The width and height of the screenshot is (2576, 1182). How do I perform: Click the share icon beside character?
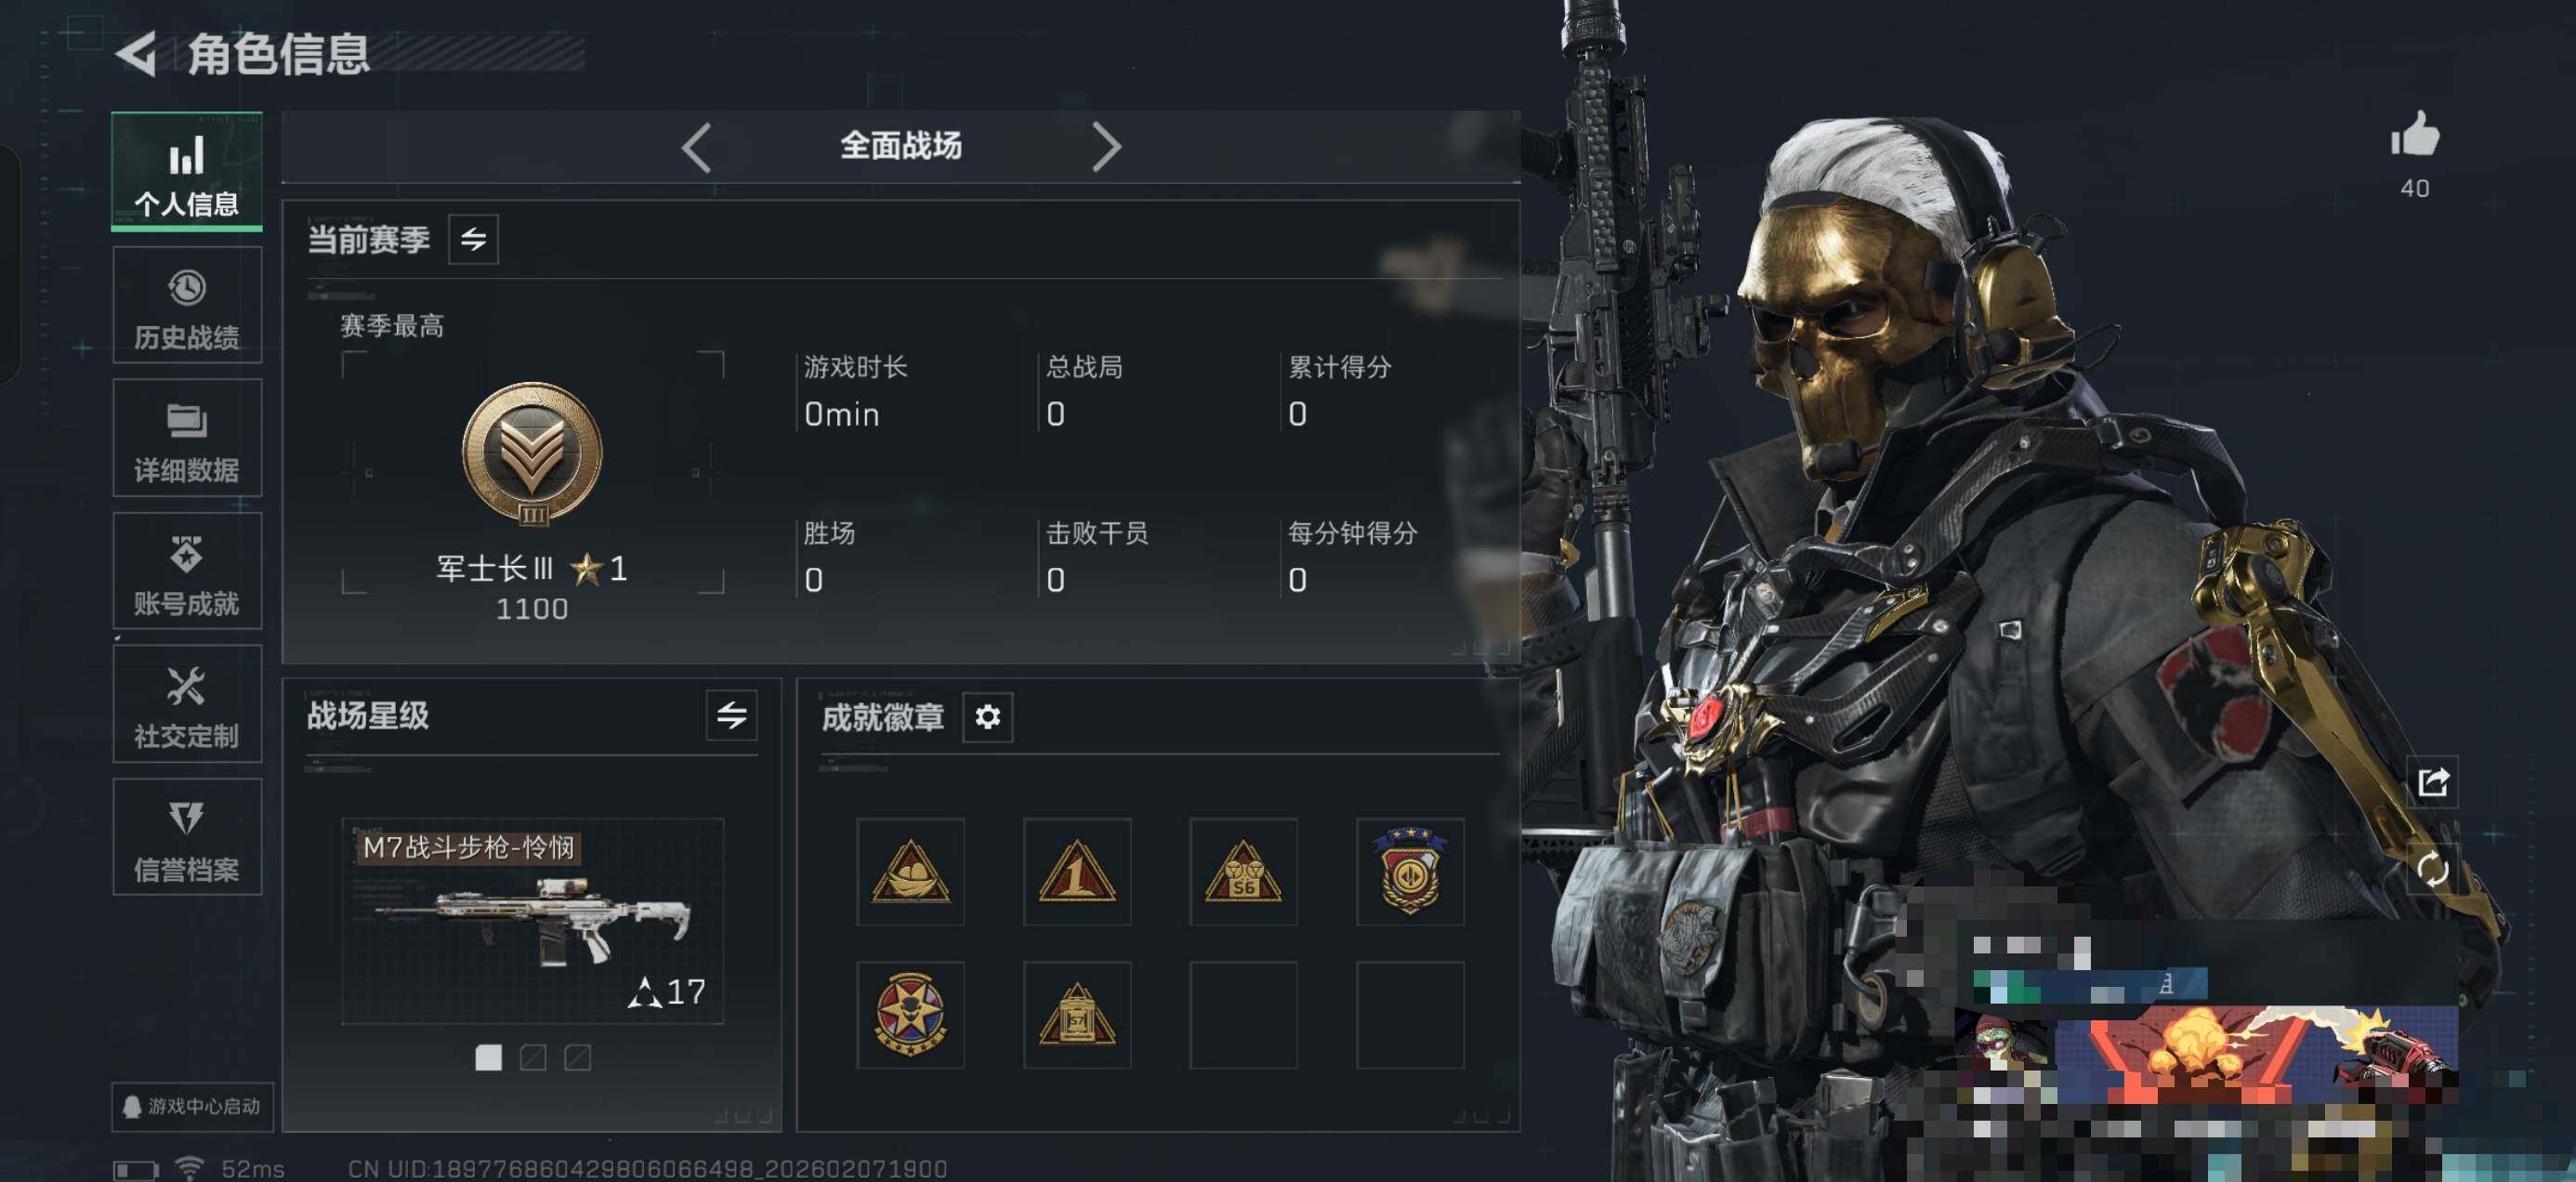tap(2433, 782)
